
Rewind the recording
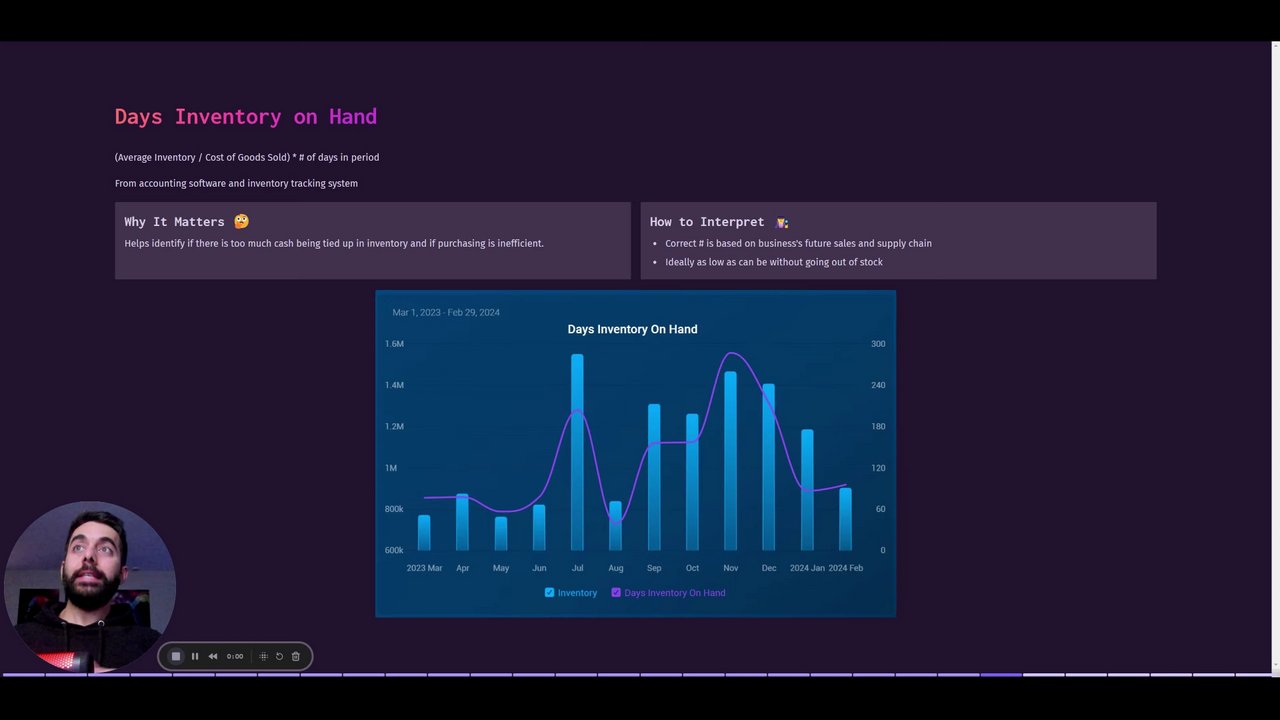point(213,656)
